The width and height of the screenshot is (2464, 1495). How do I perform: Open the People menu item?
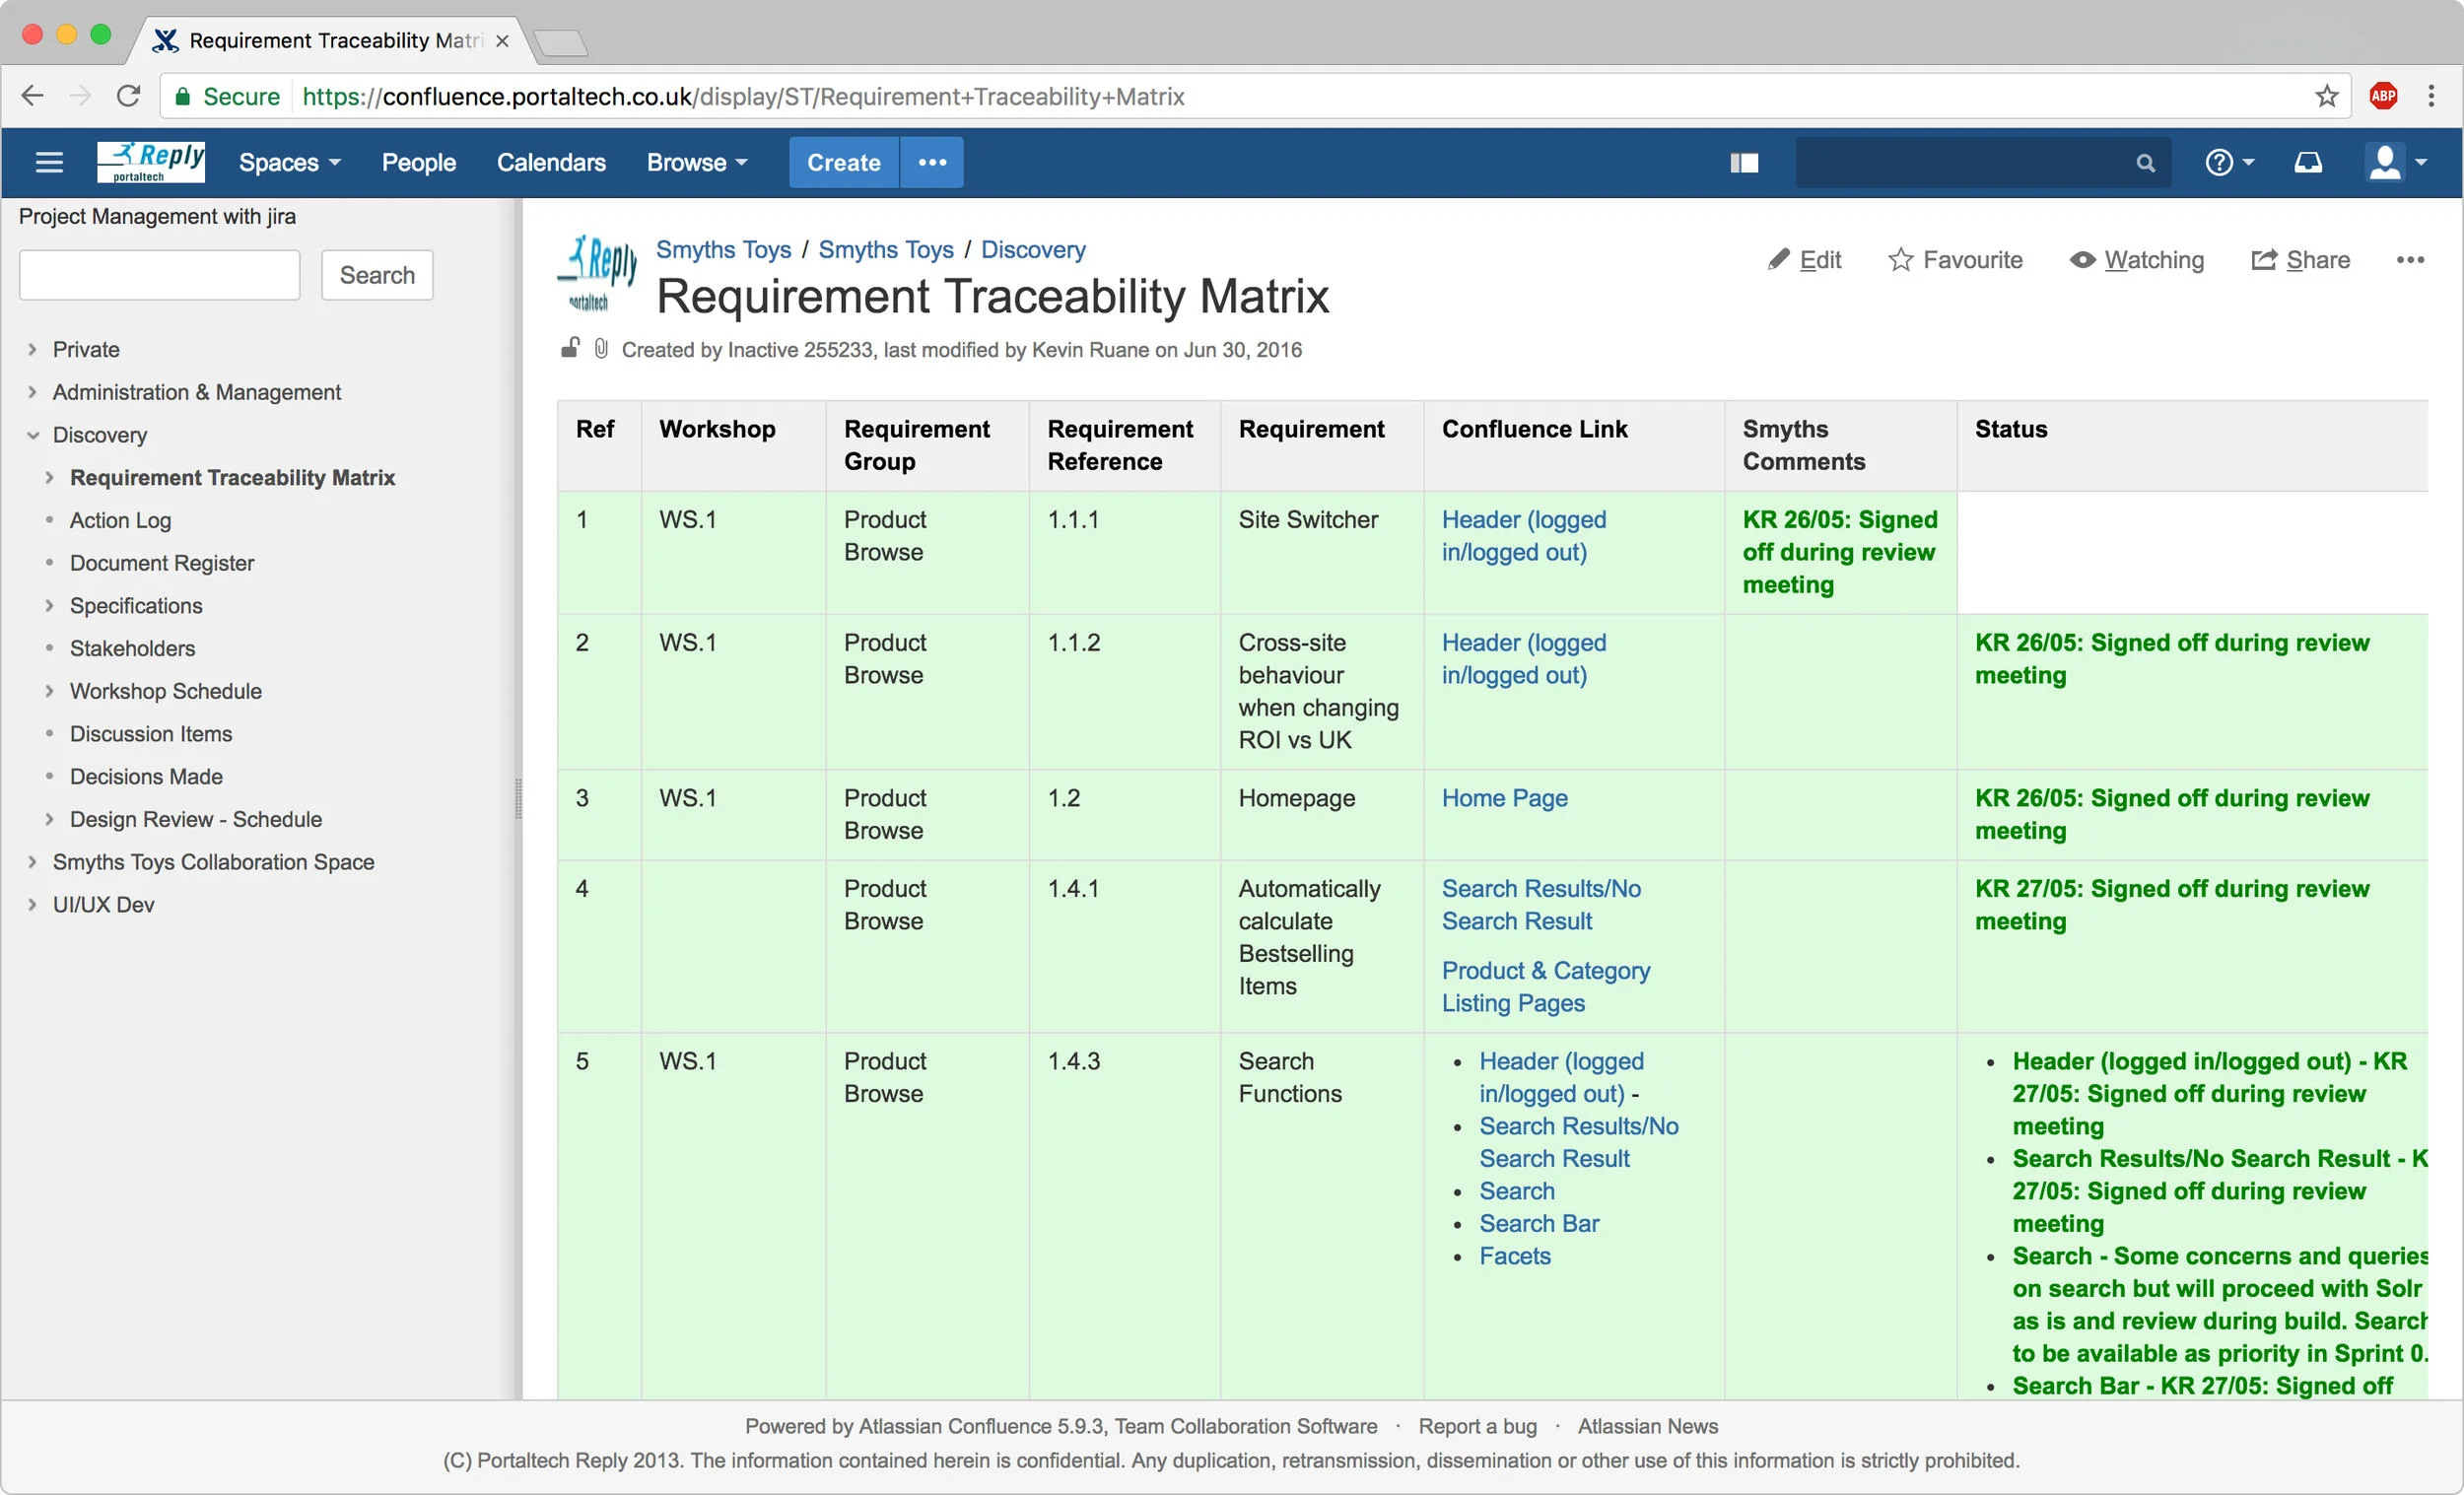coord(419,162)
